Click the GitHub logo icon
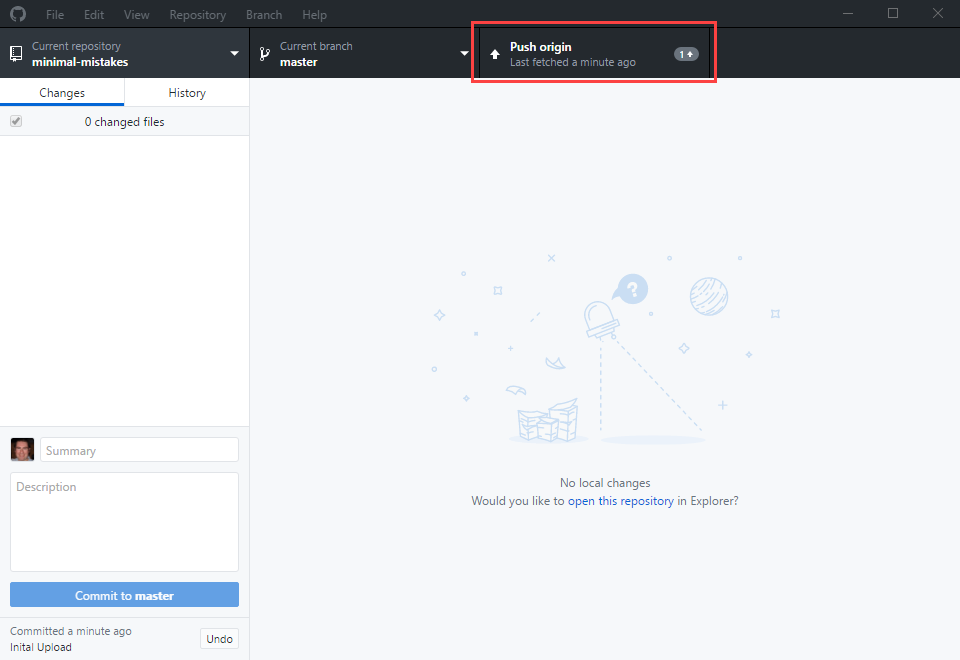Screen dimensions: 960x660 pos(18,13)
